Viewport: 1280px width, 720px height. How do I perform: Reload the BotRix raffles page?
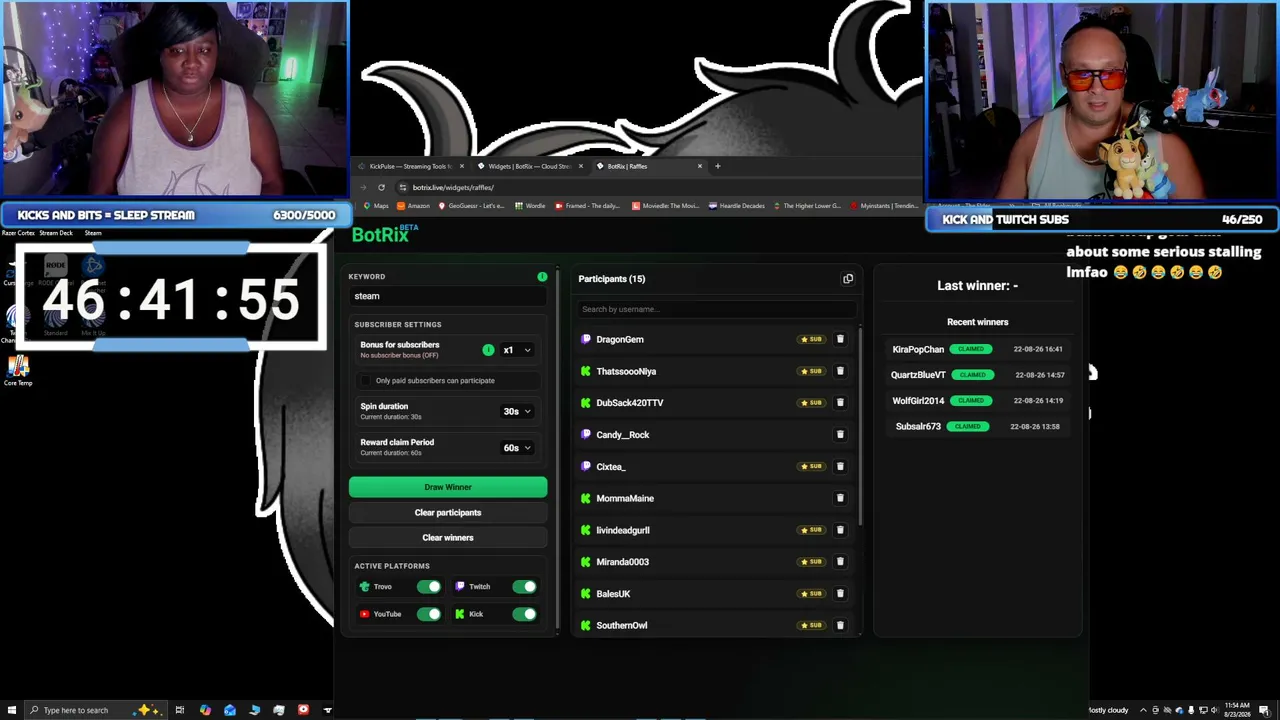(x=381, y=187)
